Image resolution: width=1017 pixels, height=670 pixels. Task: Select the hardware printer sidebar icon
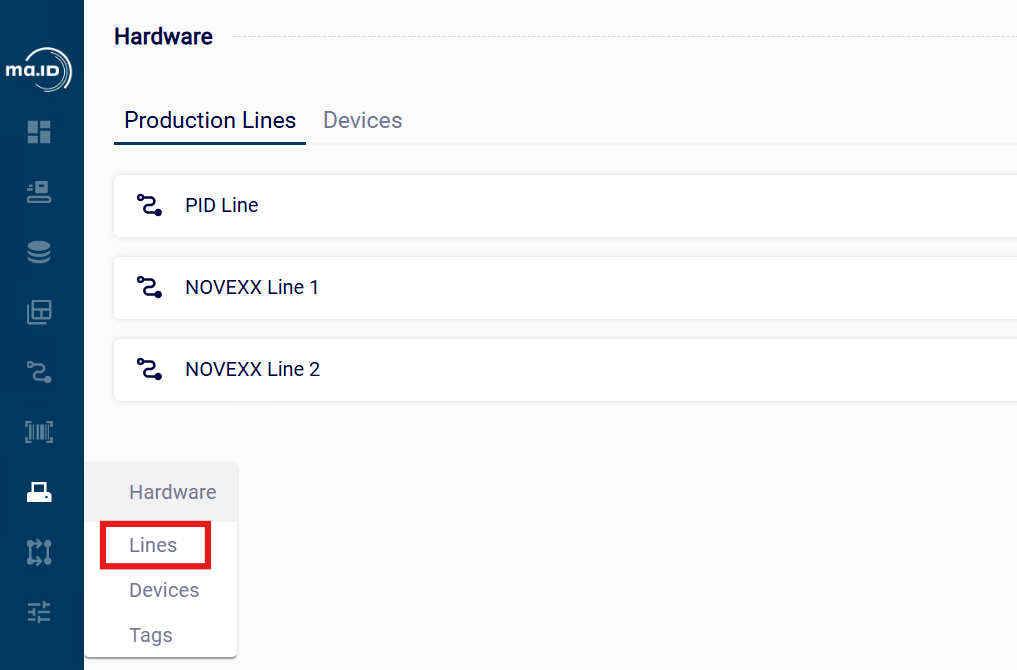[x=39, y=492]
